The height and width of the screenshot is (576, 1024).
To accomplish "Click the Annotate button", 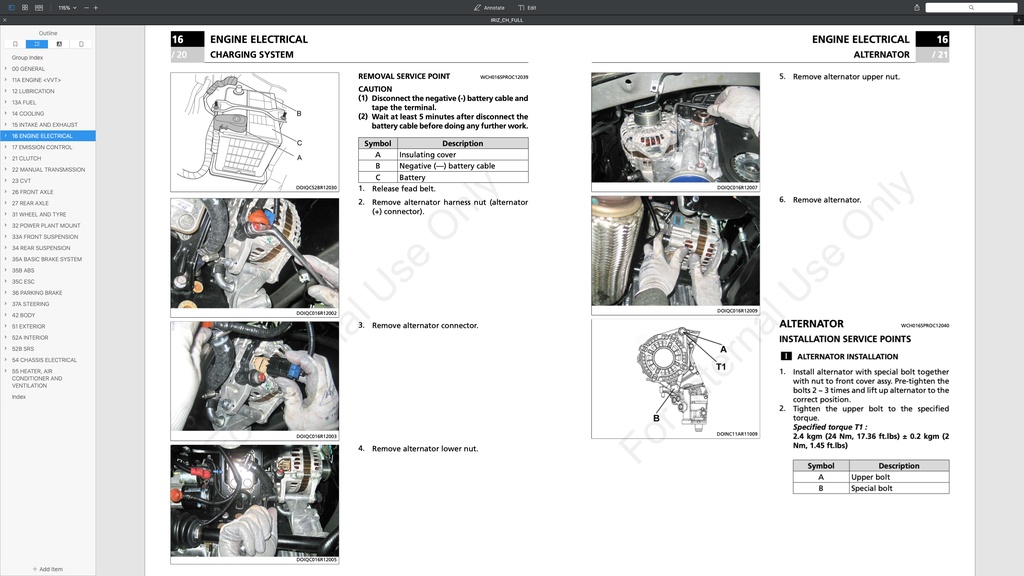I will coord(488,7).
